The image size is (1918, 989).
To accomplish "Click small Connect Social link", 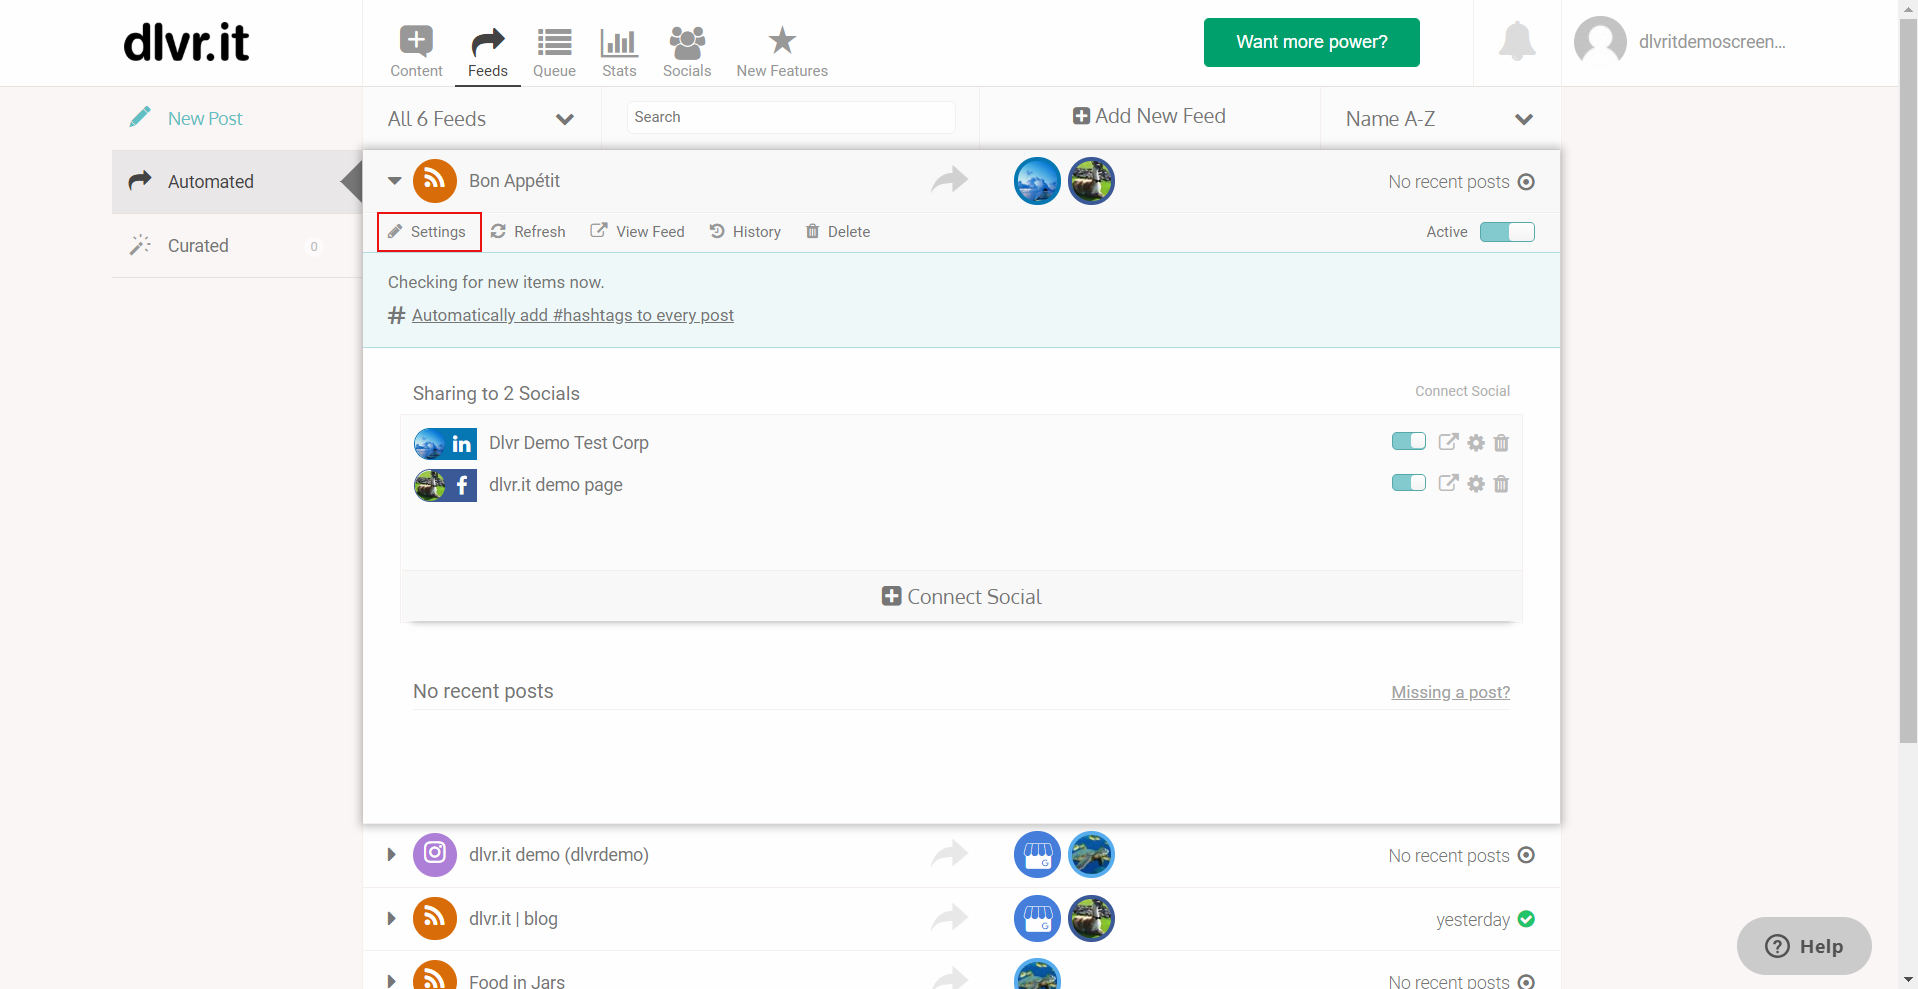I will (x=1462, y=391).
